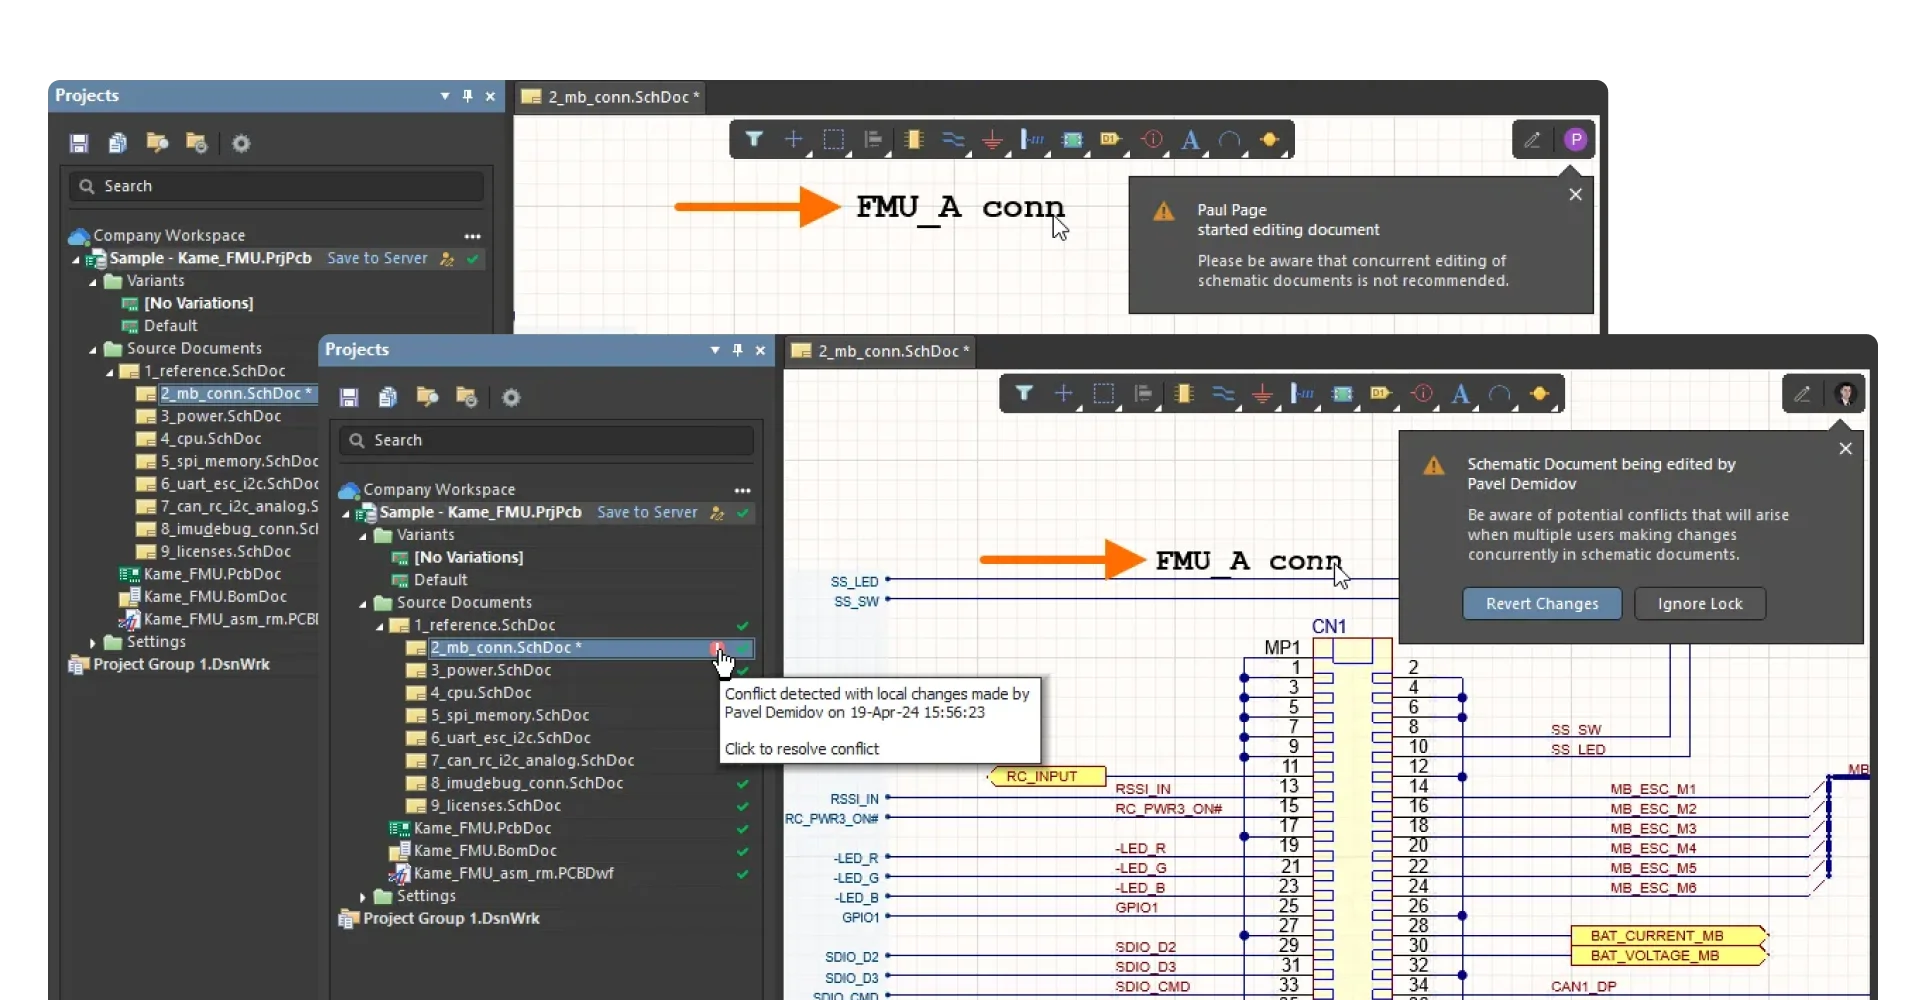Collapse Source Documents folder in front panel
Screen dimensions: 1920x1000
(x=363, y=603)
